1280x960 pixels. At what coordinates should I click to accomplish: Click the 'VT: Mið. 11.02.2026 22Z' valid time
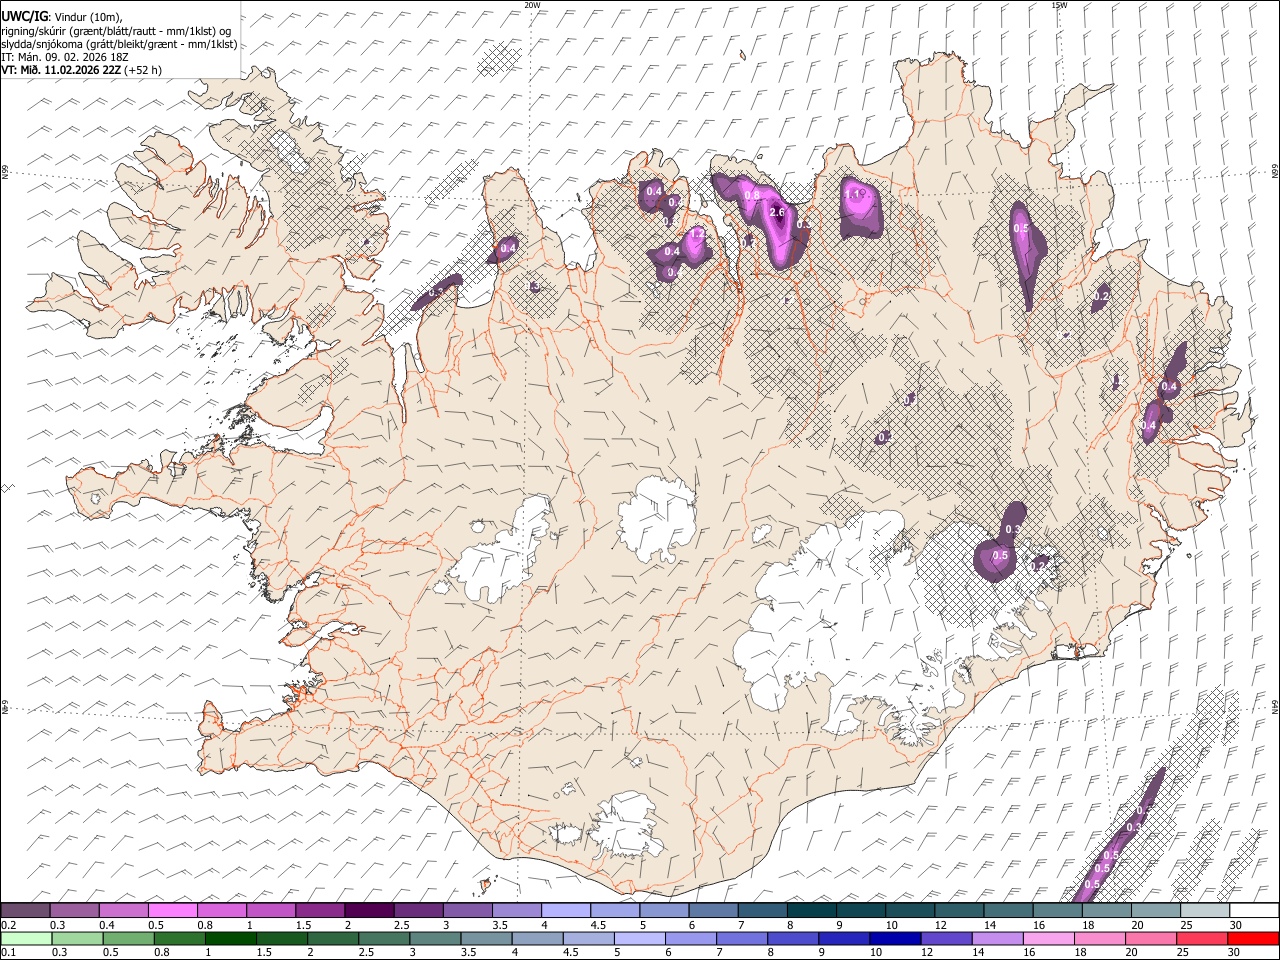pyautogui.click(x=60, y=70)
